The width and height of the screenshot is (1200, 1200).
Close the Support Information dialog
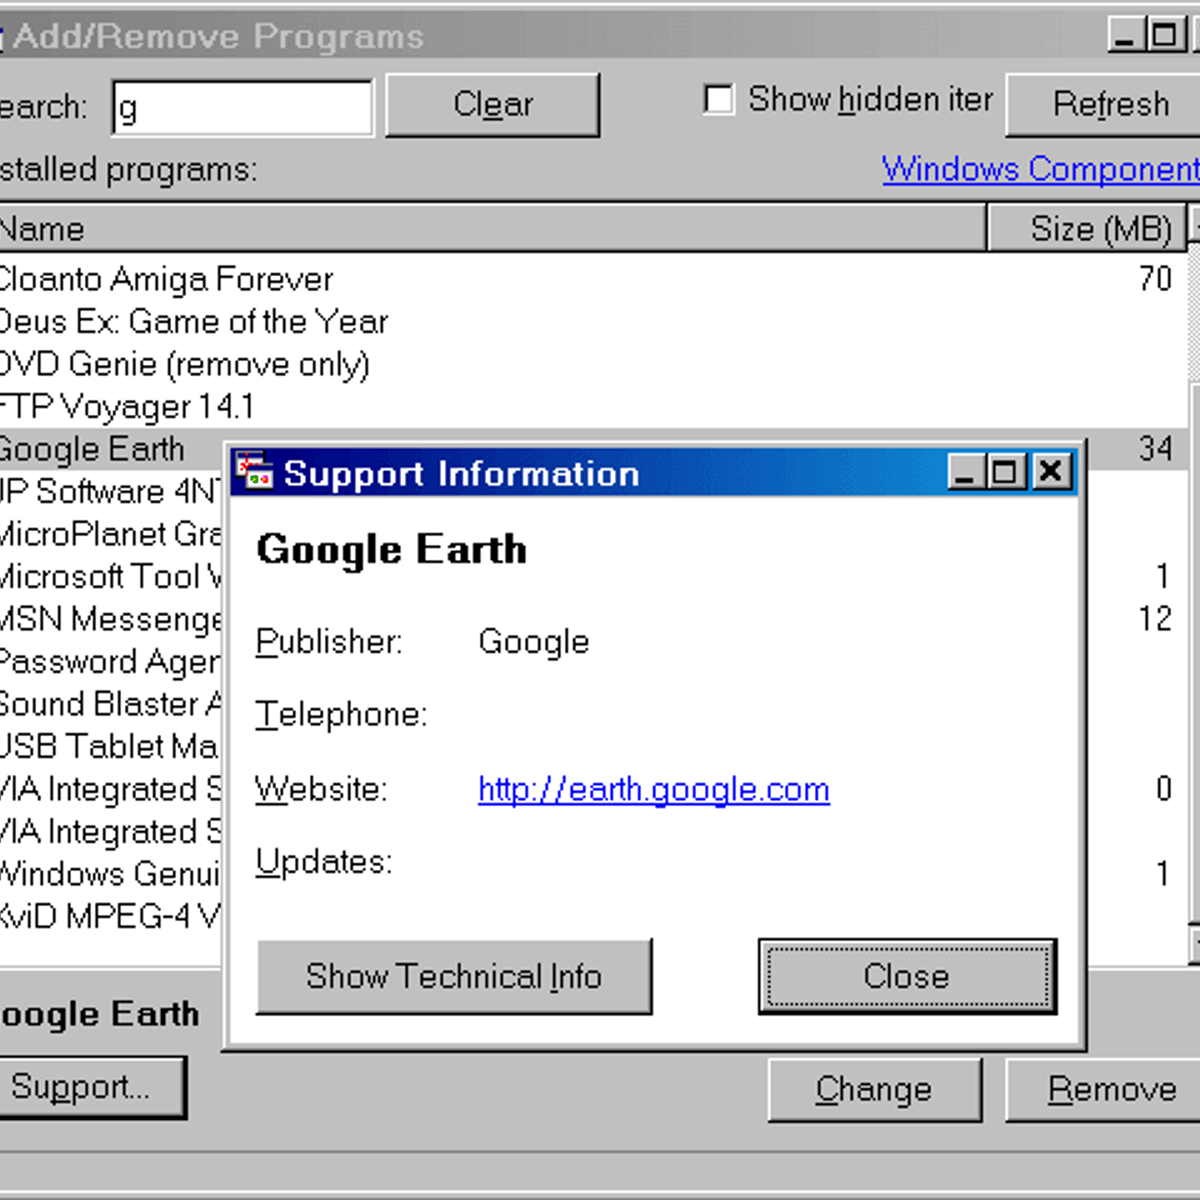(906, 977)
